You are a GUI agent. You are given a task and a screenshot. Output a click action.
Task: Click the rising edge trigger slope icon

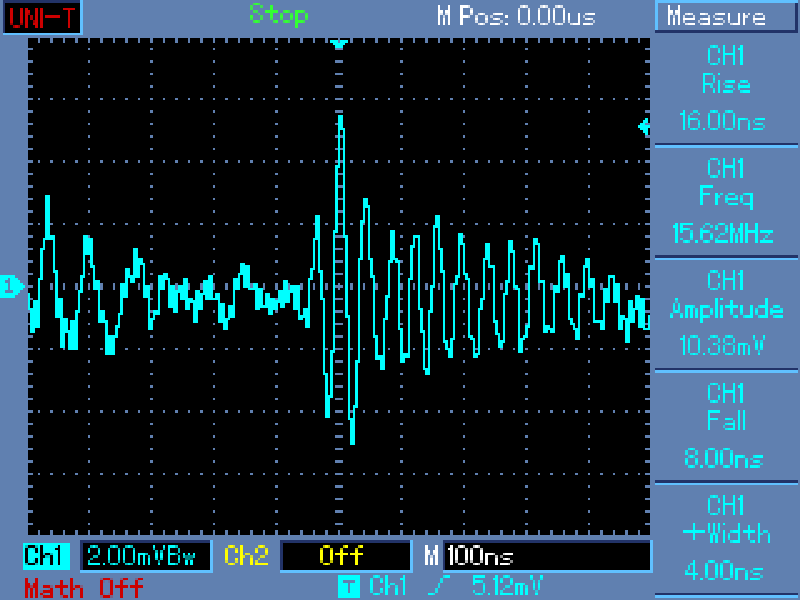[x=440, y=586]
